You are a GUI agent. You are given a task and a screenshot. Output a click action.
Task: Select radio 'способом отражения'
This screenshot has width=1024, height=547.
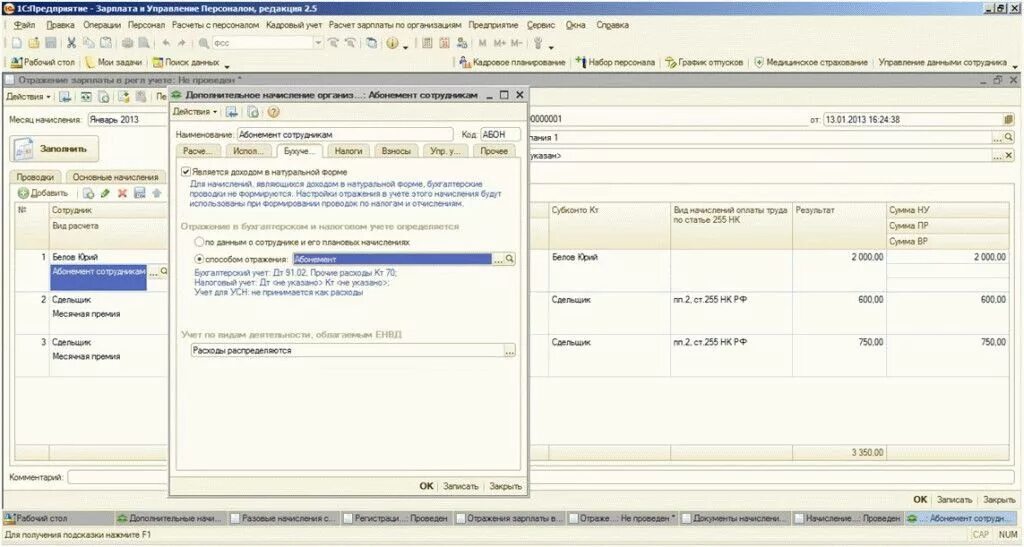tap(199, 259)
